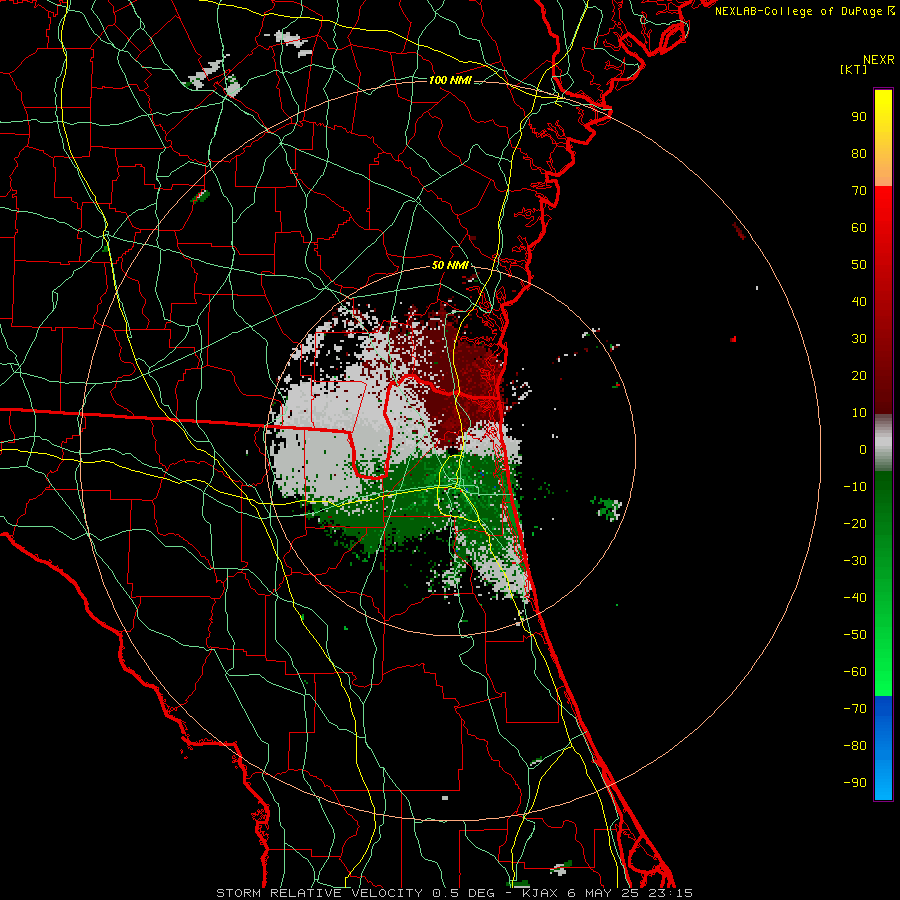Click the 10 value on the velocity scale
The height and width of the screenshot is (900, 900).
[x=859, y=413]
